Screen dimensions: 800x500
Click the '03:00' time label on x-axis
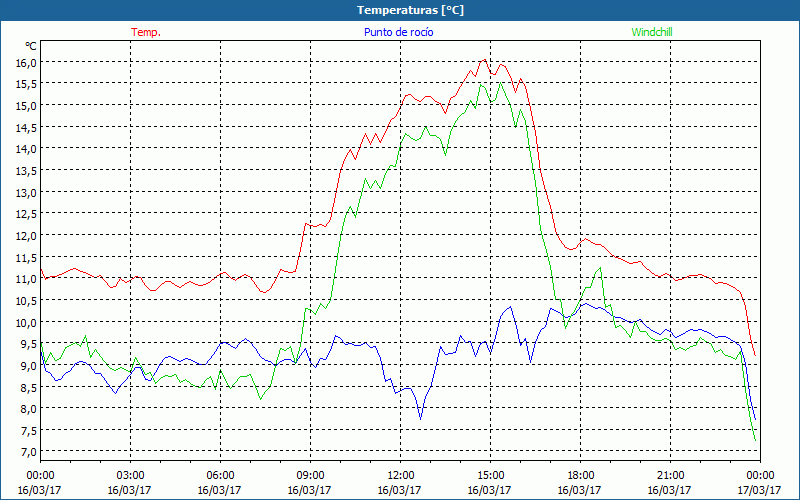coord(130,476)
